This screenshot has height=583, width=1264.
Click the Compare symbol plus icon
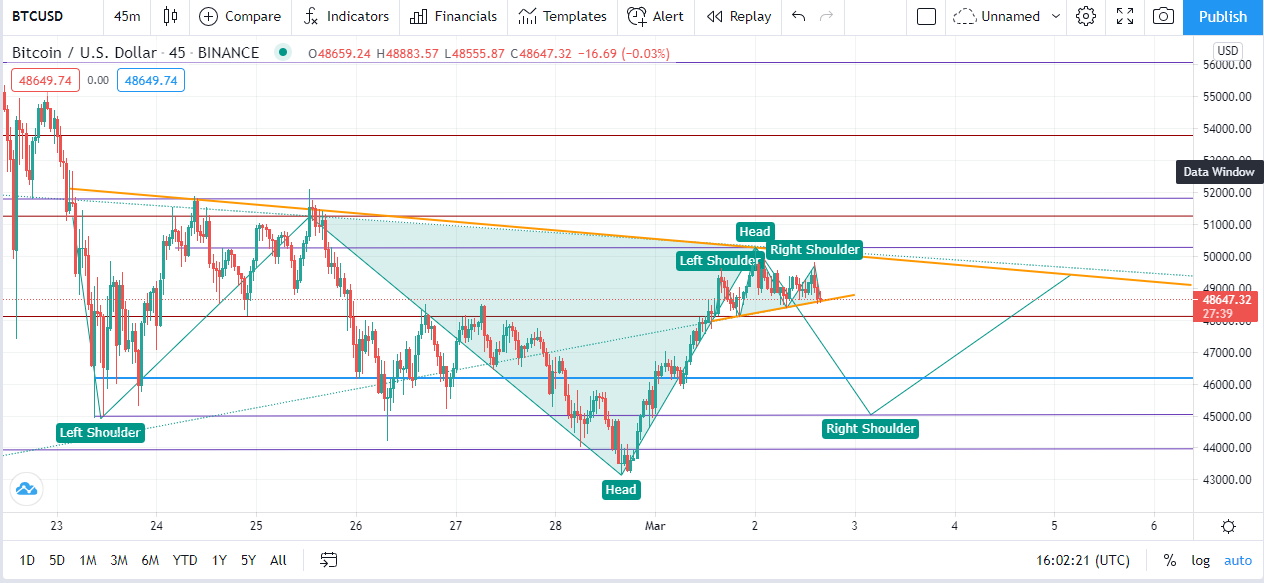[x=208, y=16]
